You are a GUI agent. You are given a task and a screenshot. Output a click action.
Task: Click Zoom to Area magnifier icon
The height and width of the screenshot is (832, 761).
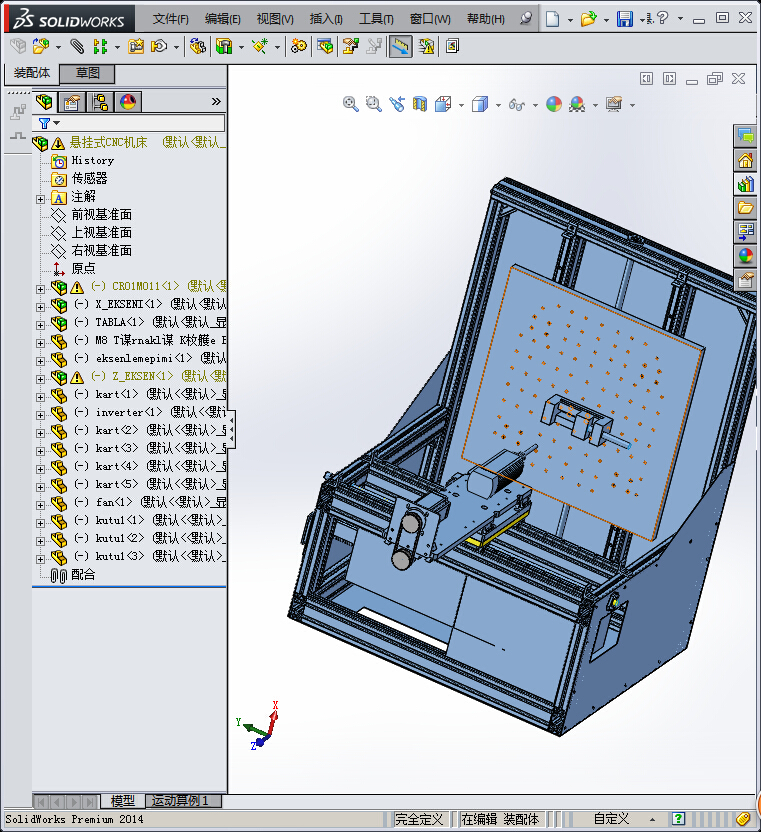pos(374,104)
